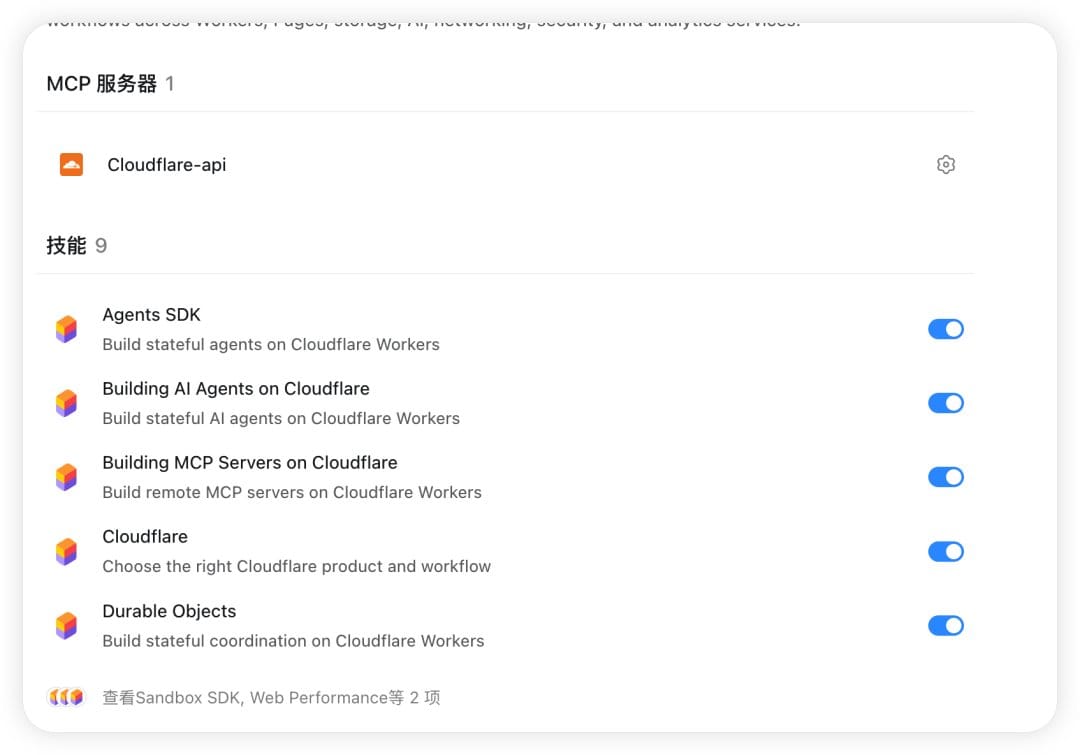
Task: Click the Durable Objects cube icon
Action: [x=66, y=625]
